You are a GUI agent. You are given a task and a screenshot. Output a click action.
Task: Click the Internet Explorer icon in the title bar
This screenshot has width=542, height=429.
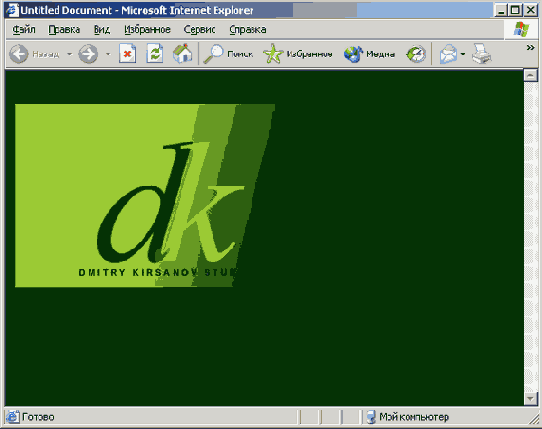pyautogui.click(x=12, y=10)
